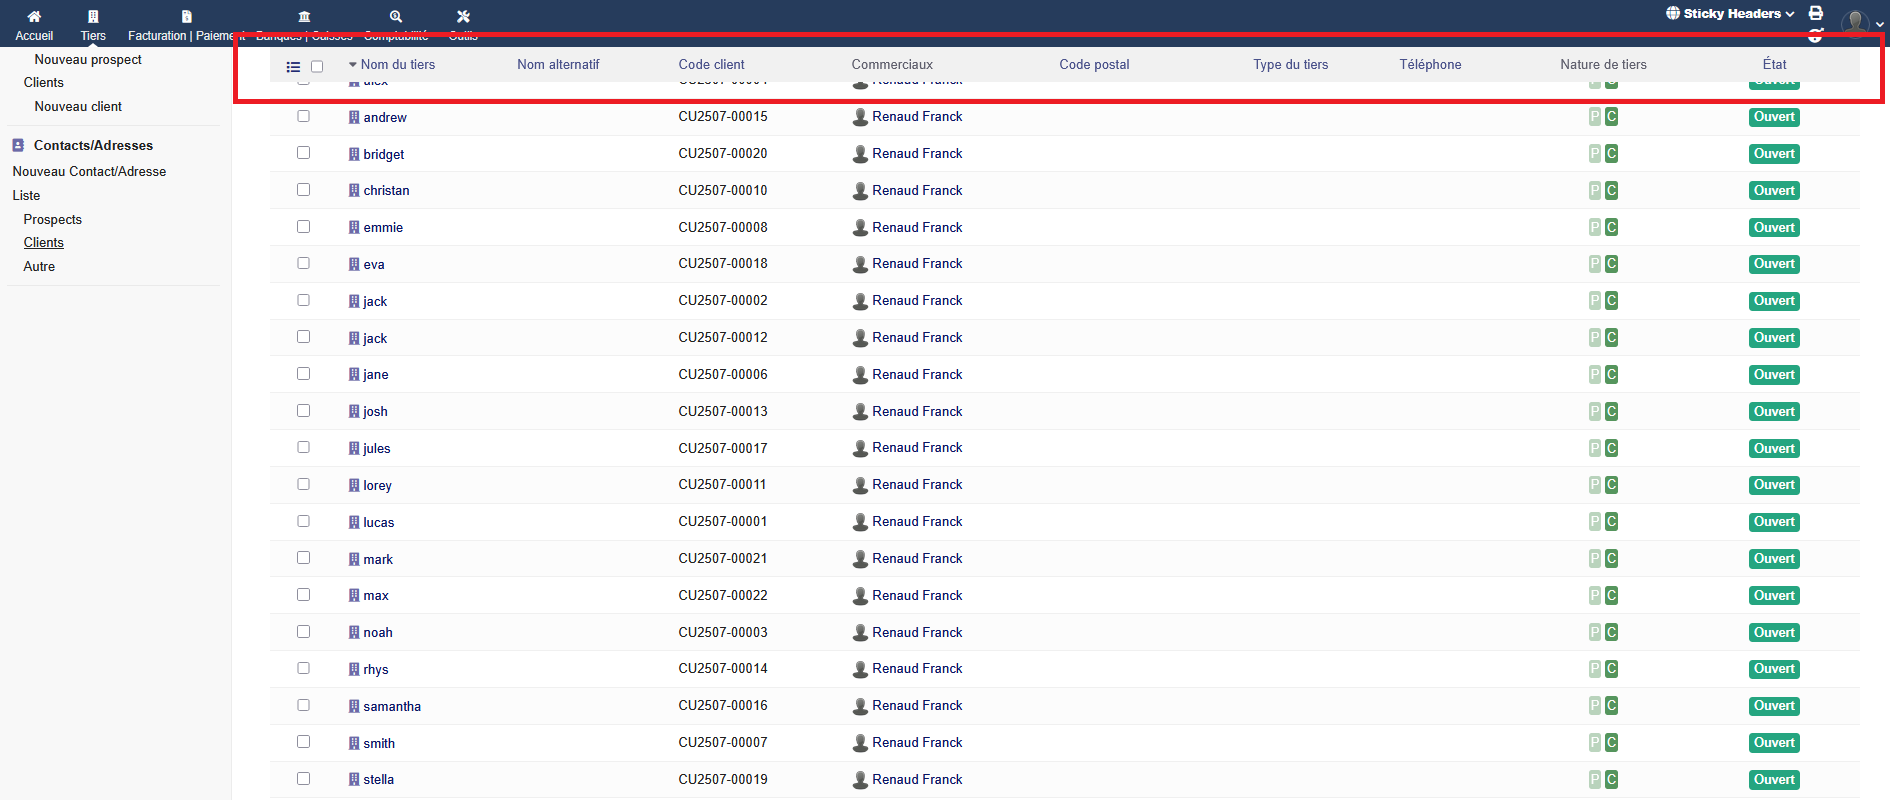Click the building icon beside bridget
1890x800 pixels.
(354, 154)
